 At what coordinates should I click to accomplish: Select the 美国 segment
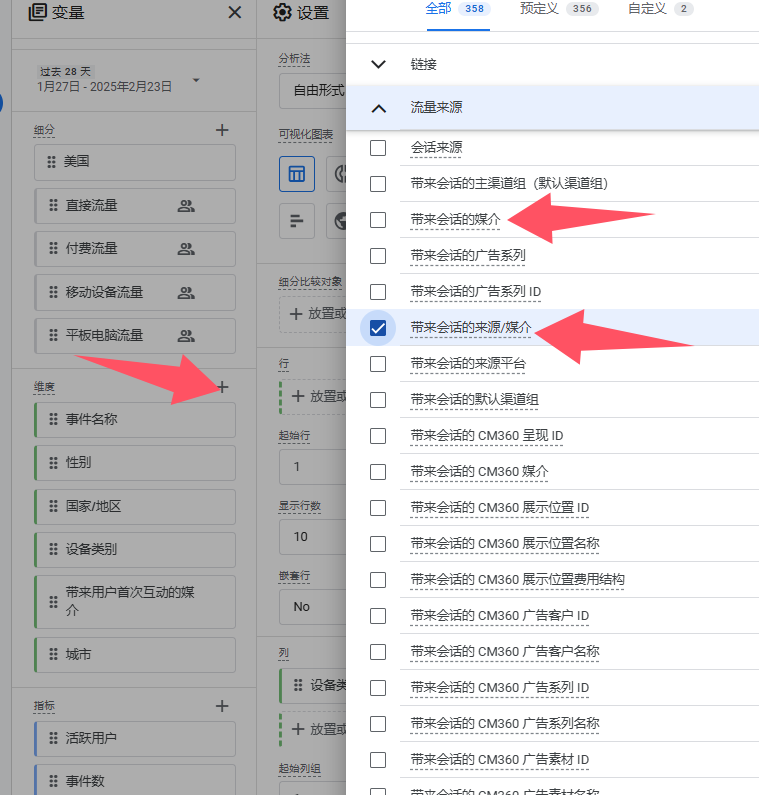pos(135,162)
